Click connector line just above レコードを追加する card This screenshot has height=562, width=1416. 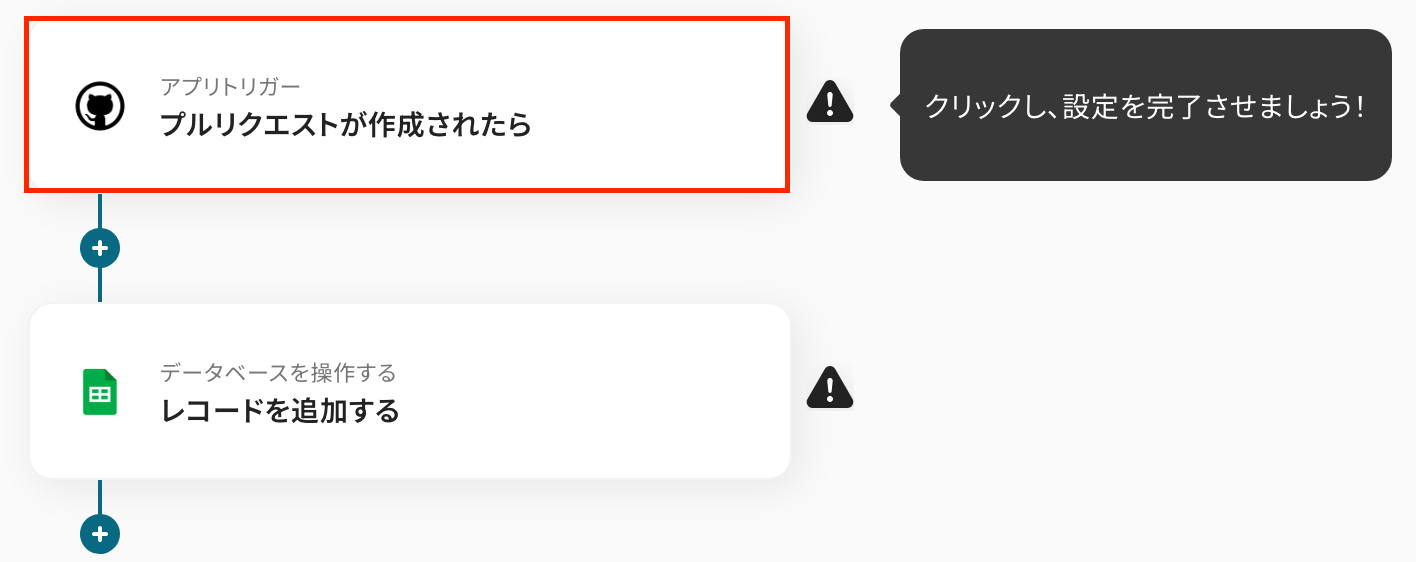[100, 285]
